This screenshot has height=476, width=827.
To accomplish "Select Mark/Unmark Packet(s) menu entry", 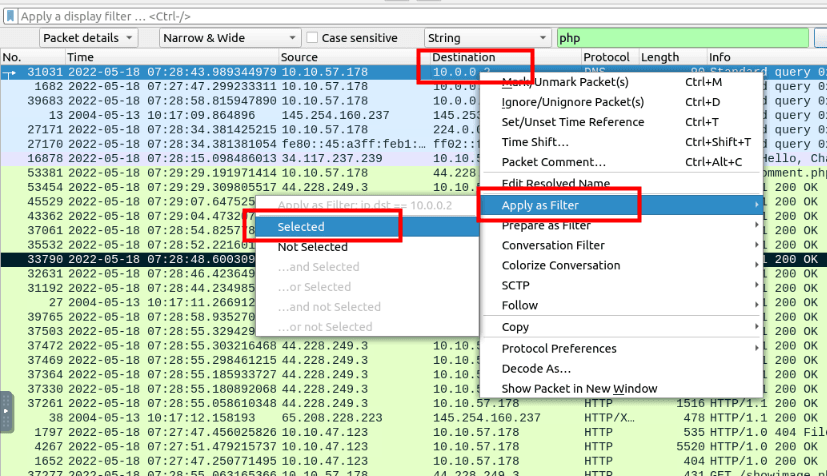I will coord(564,82).
